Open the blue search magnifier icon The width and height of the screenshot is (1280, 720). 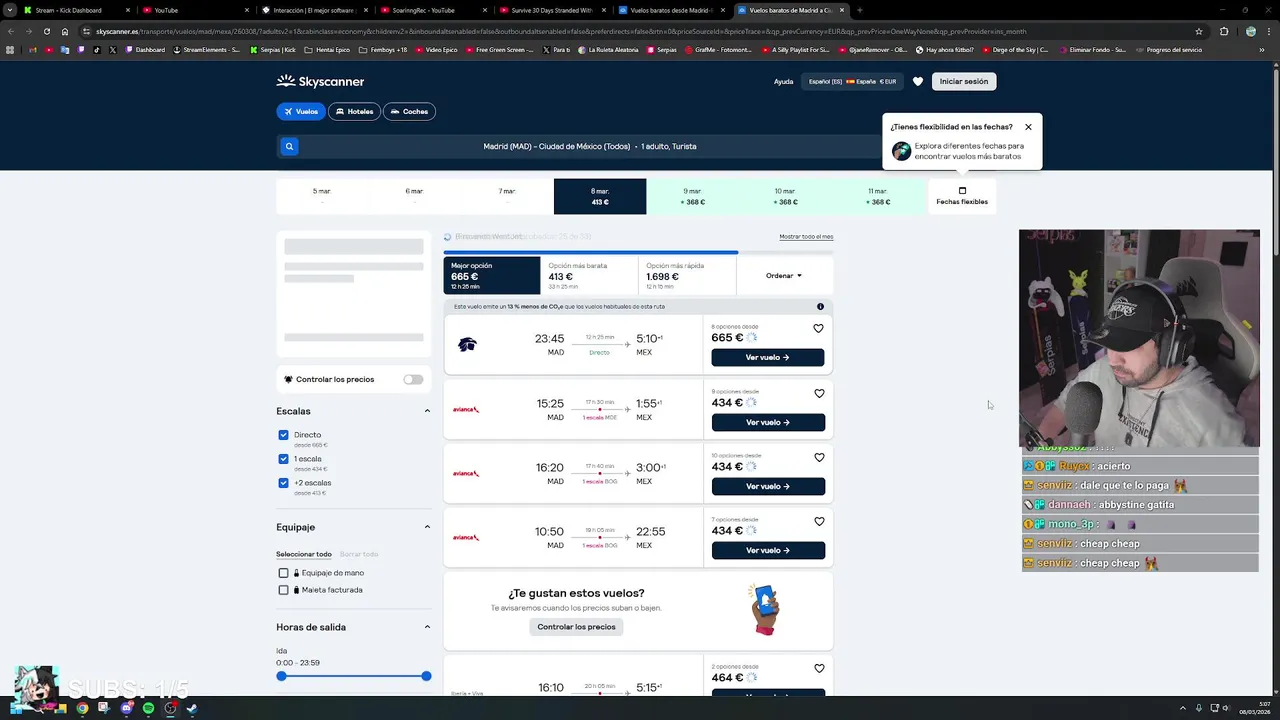click(x=289, y=146)
